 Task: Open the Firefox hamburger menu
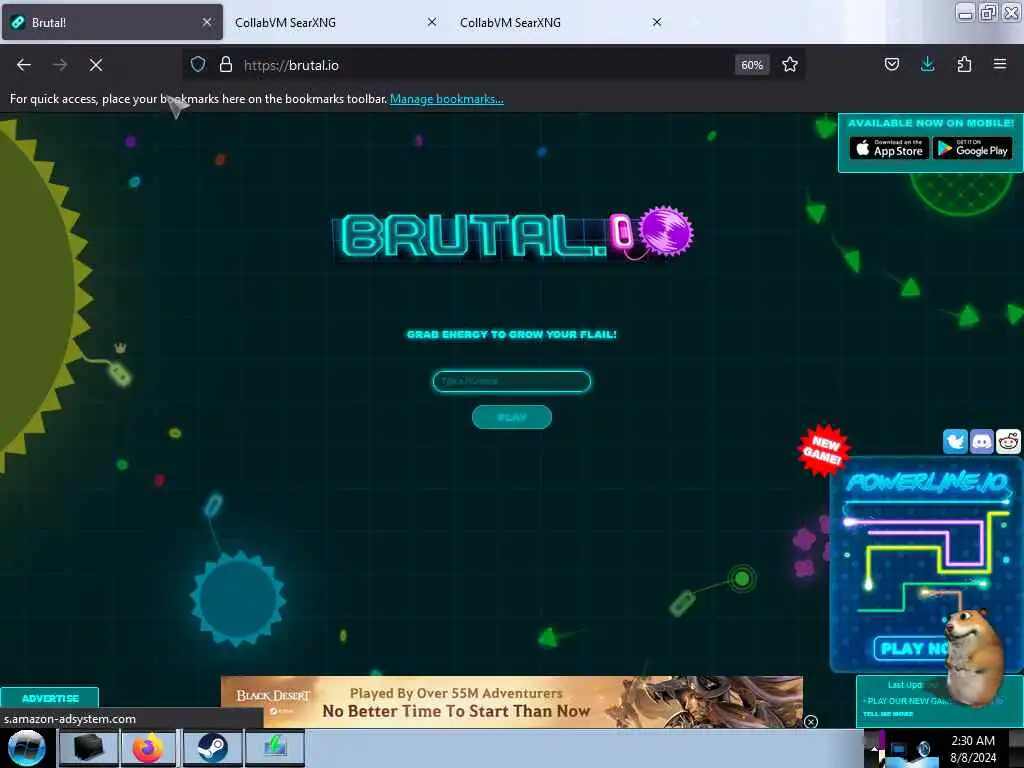point(1000,64)
